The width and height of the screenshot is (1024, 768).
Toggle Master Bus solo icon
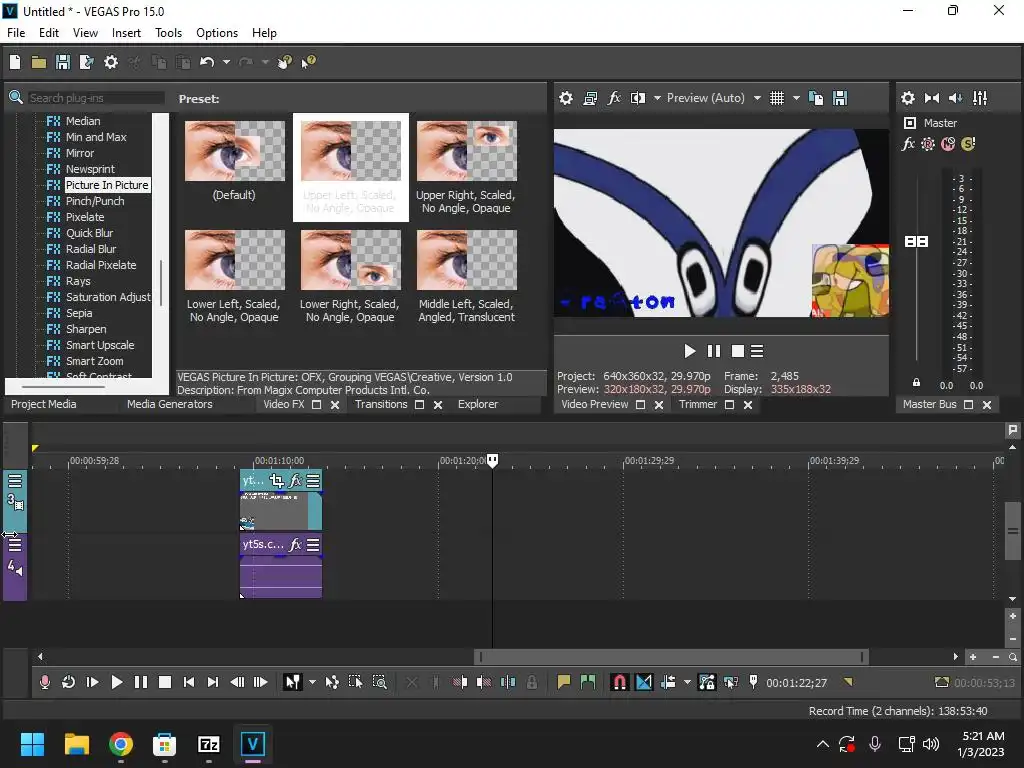(968, 144)
